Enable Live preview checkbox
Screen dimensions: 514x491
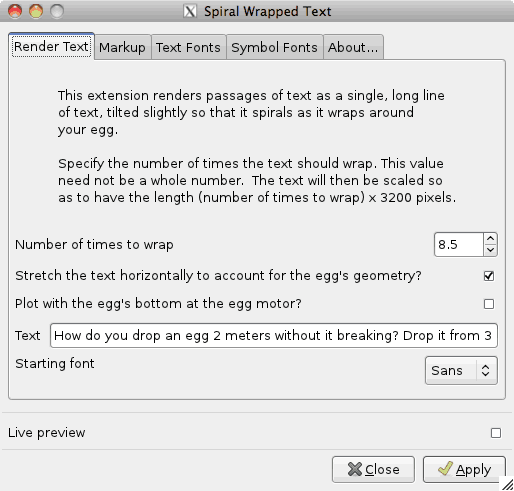pos(496,433)
